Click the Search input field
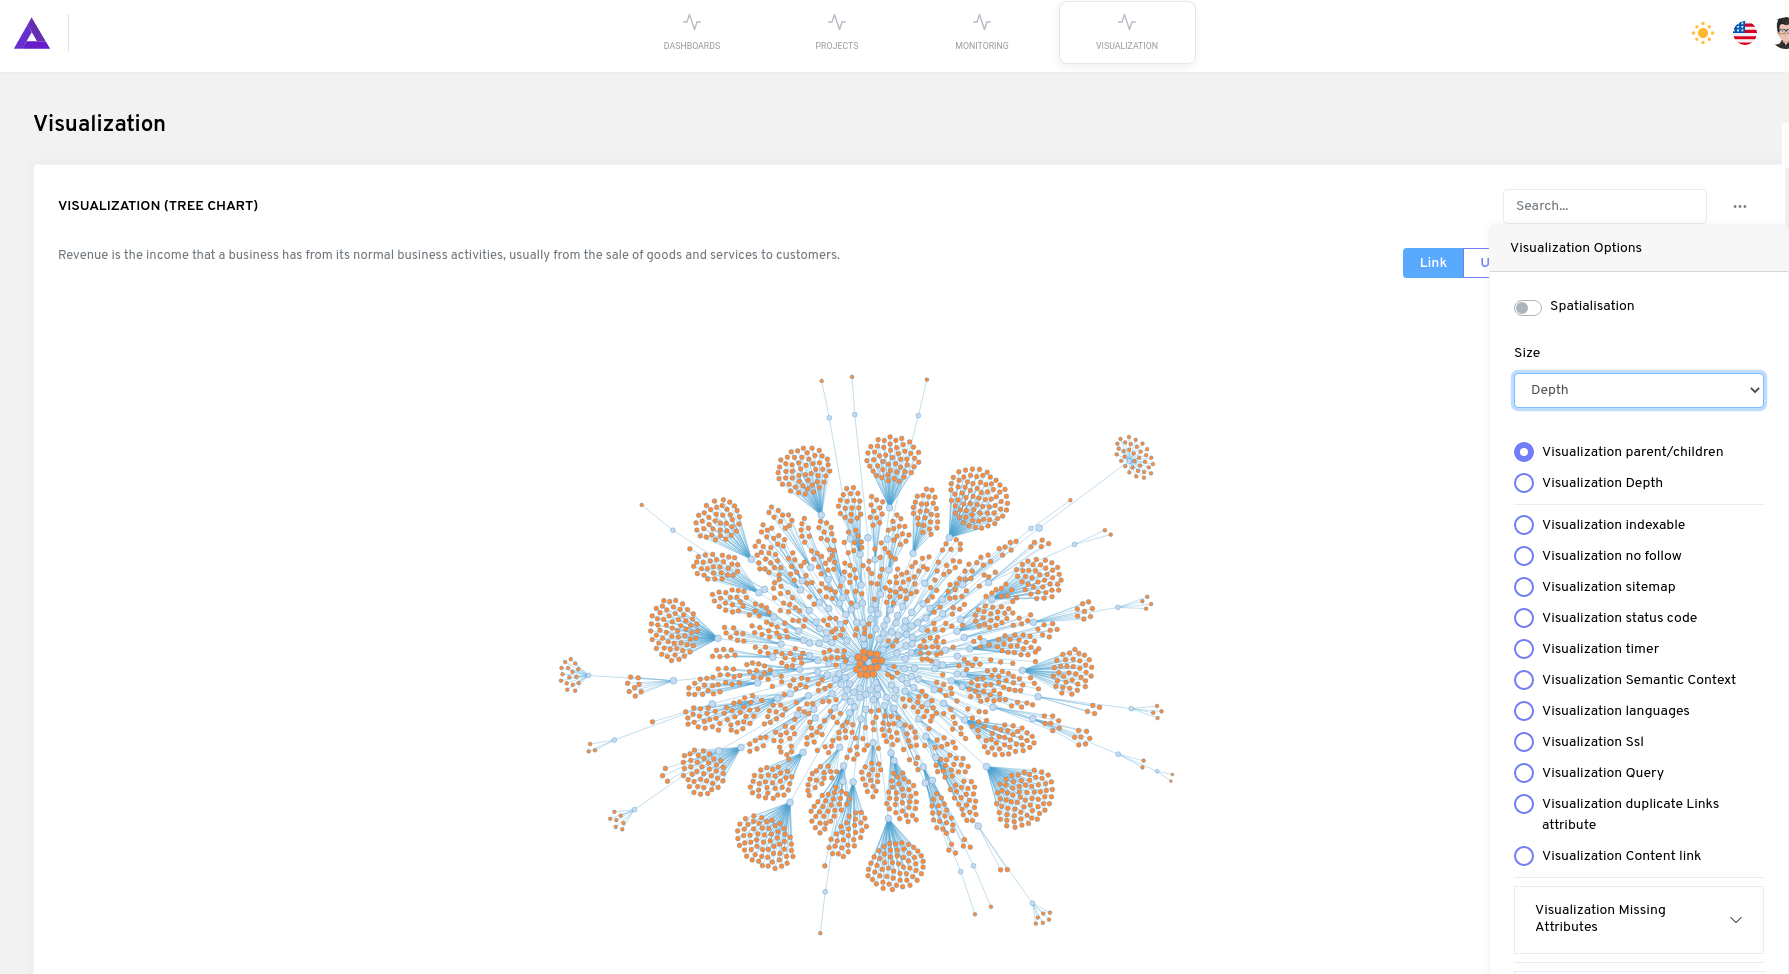 pyautogui.click(x=1603, y=206)
